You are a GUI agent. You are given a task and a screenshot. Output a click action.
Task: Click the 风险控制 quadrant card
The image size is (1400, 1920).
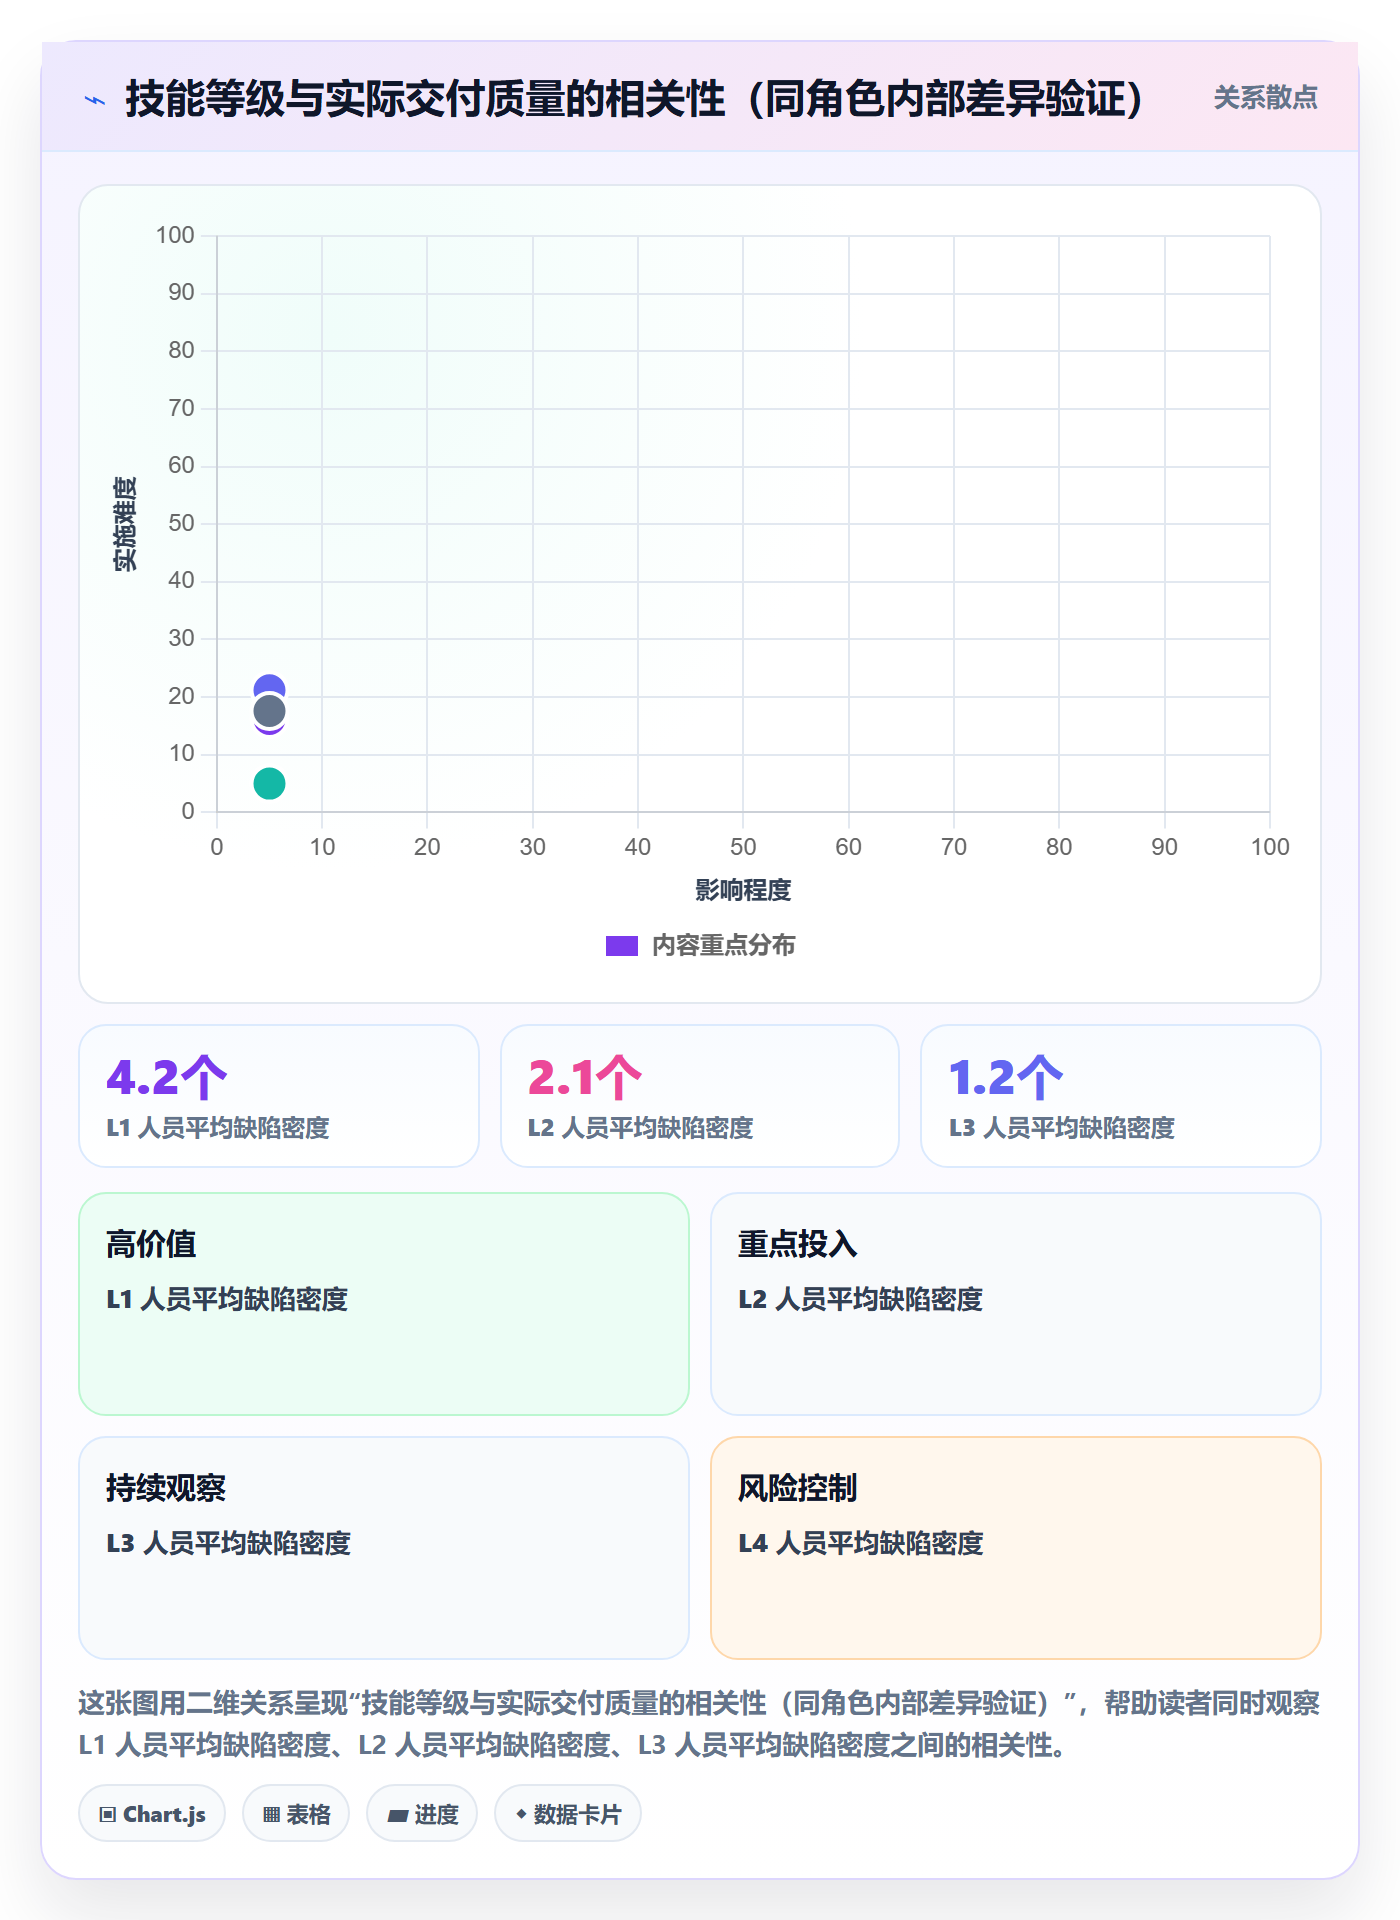[1016, 1548]
